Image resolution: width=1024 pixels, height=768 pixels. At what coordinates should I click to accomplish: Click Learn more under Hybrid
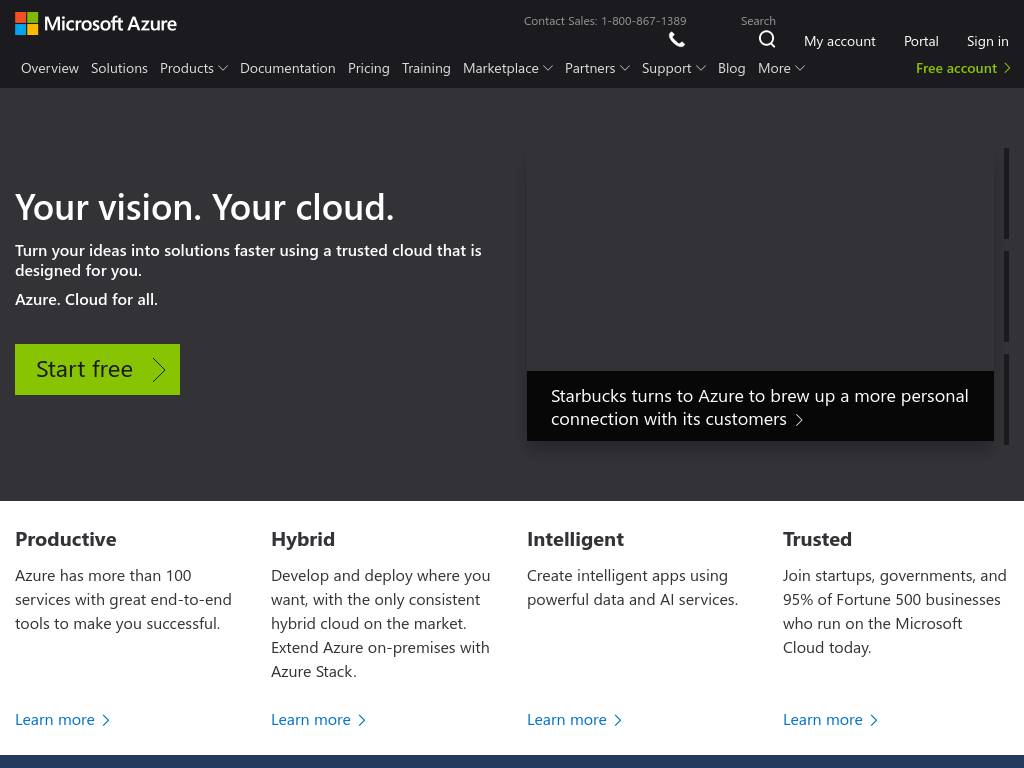click(x=311, y=720)
